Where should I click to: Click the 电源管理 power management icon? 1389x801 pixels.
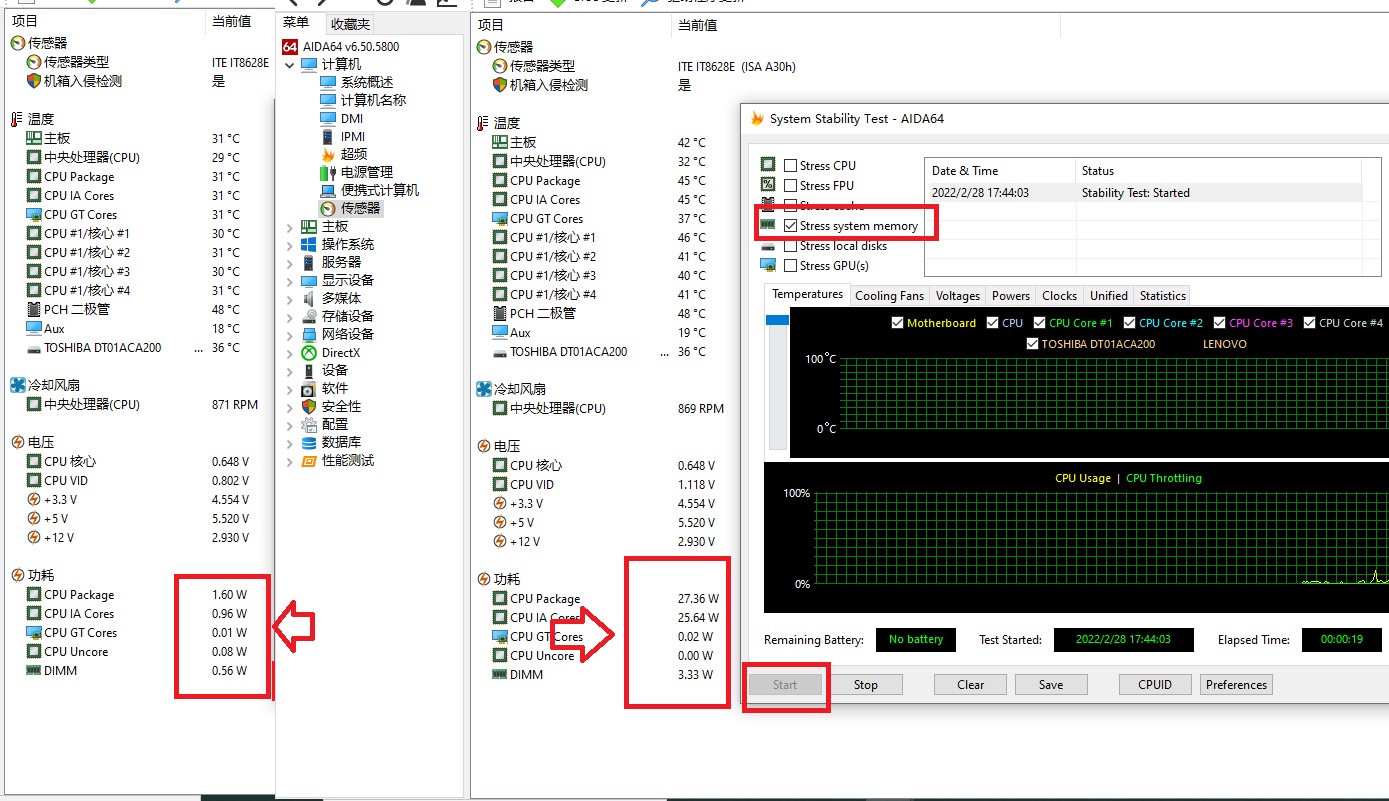click(x=328, y=172)
